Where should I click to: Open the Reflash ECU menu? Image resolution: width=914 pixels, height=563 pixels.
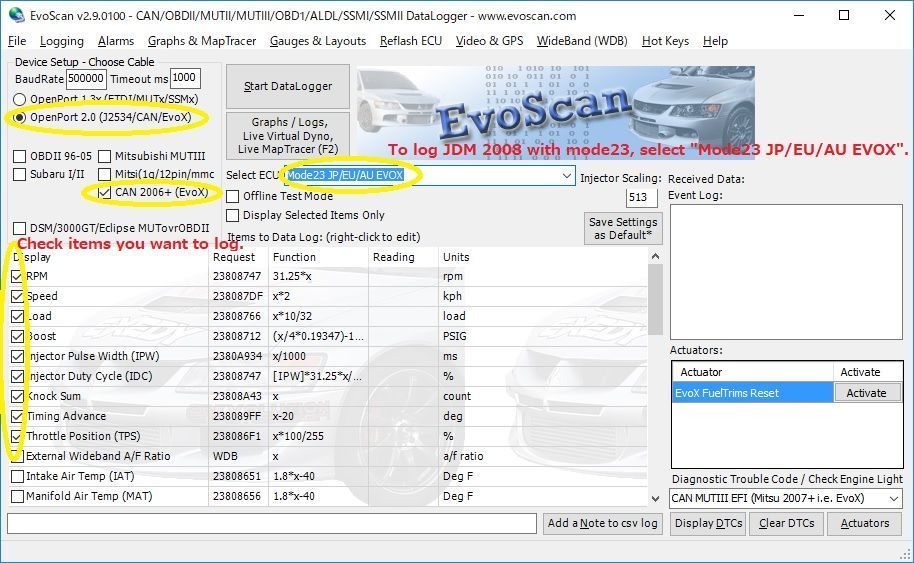pos(410,41)
